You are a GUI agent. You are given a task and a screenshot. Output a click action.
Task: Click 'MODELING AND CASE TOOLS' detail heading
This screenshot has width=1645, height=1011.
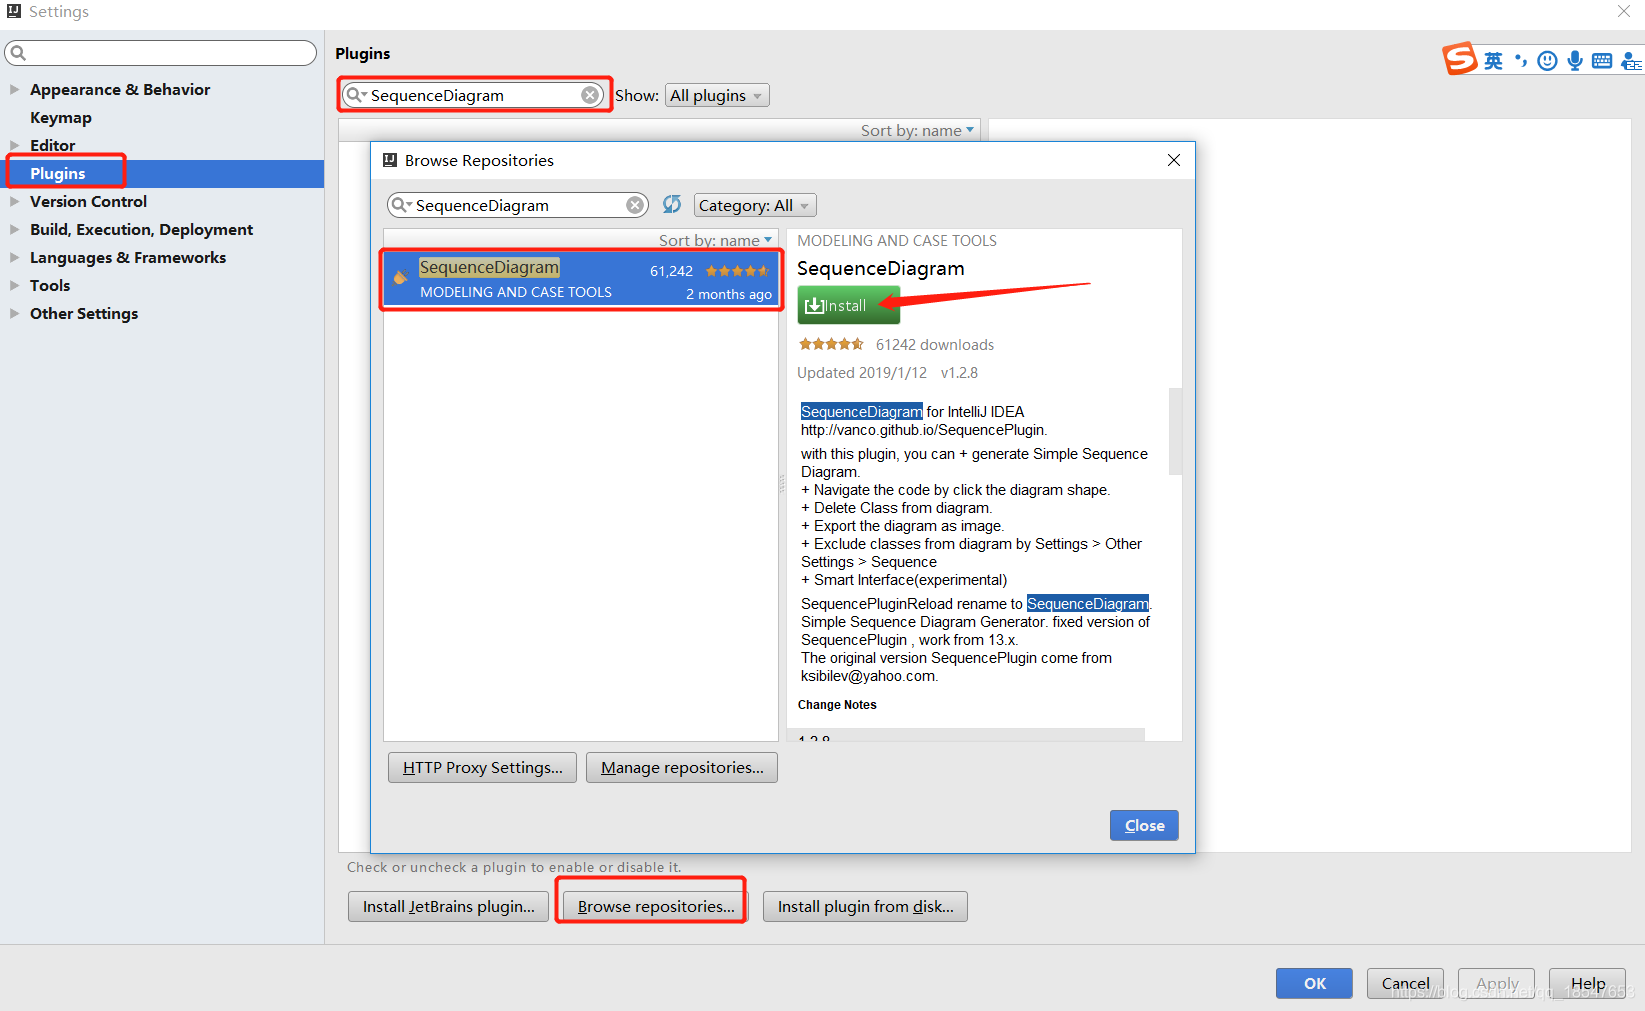tap(897, 241)
